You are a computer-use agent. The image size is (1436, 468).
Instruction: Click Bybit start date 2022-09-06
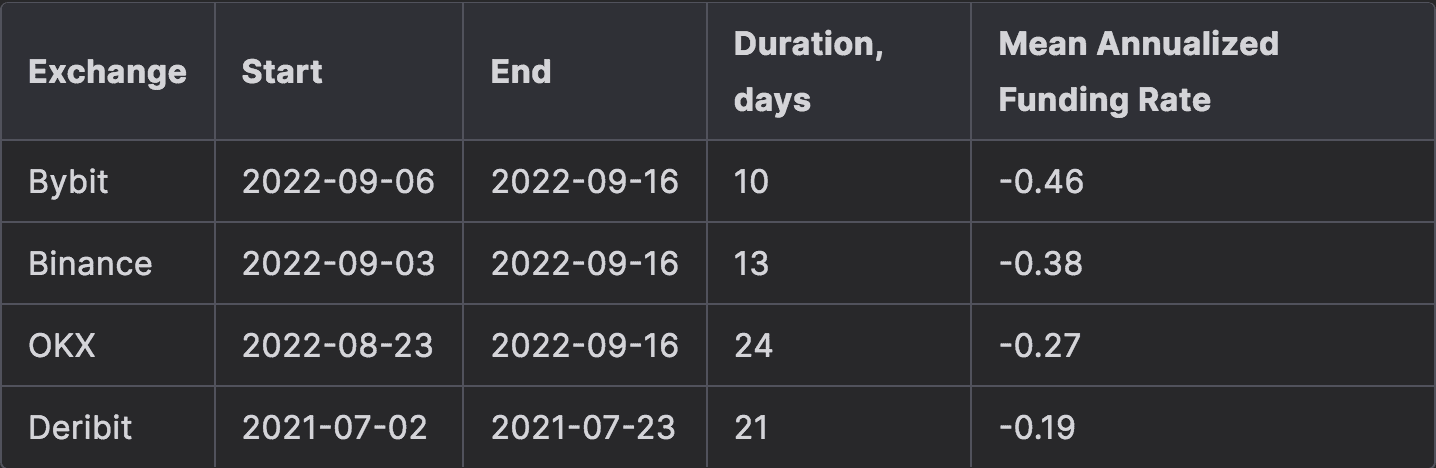[x=338, y=182]
